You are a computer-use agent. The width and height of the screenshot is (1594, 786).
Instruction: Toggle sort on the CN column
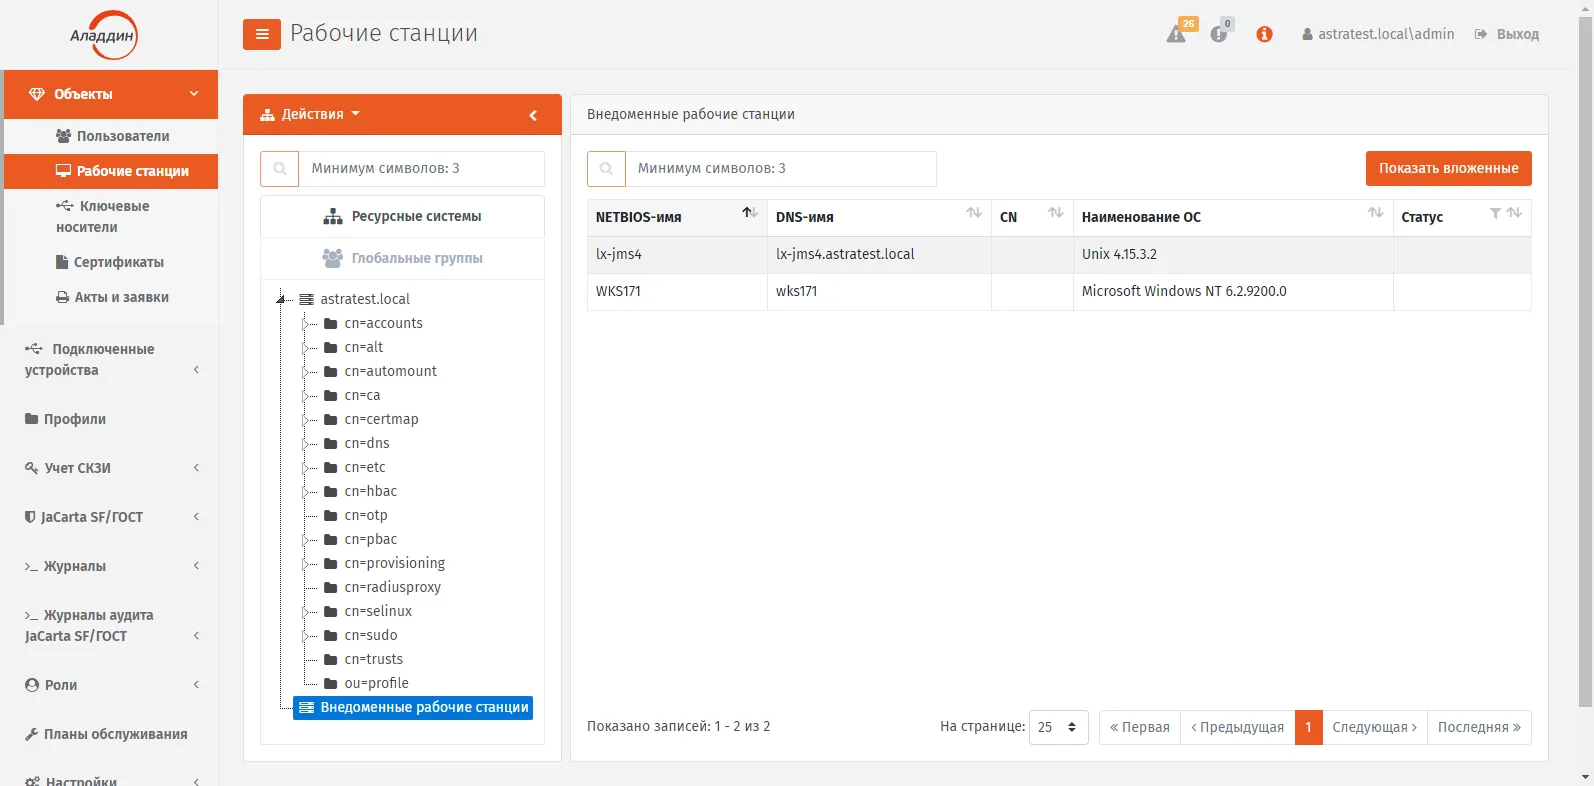1055,213
